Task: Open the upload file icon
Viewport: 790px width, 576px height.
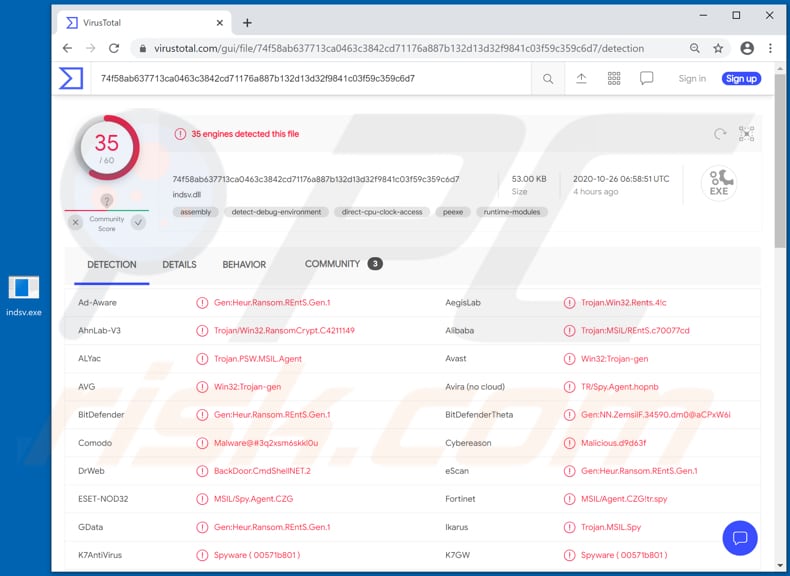Action: pyautogui.click(x=581, y=79)
